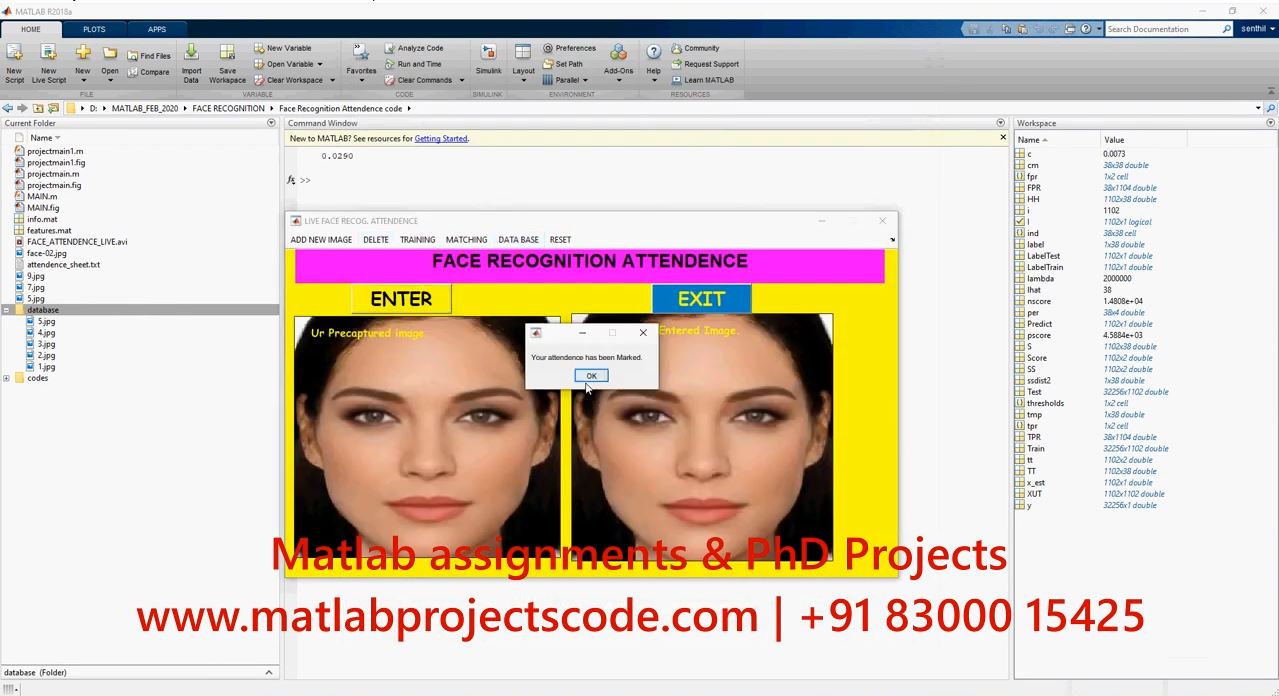This screenshot has height=696, width=1279.
Task: Click Learn MATLAB in Resources
Action: [x=702, y=80]
